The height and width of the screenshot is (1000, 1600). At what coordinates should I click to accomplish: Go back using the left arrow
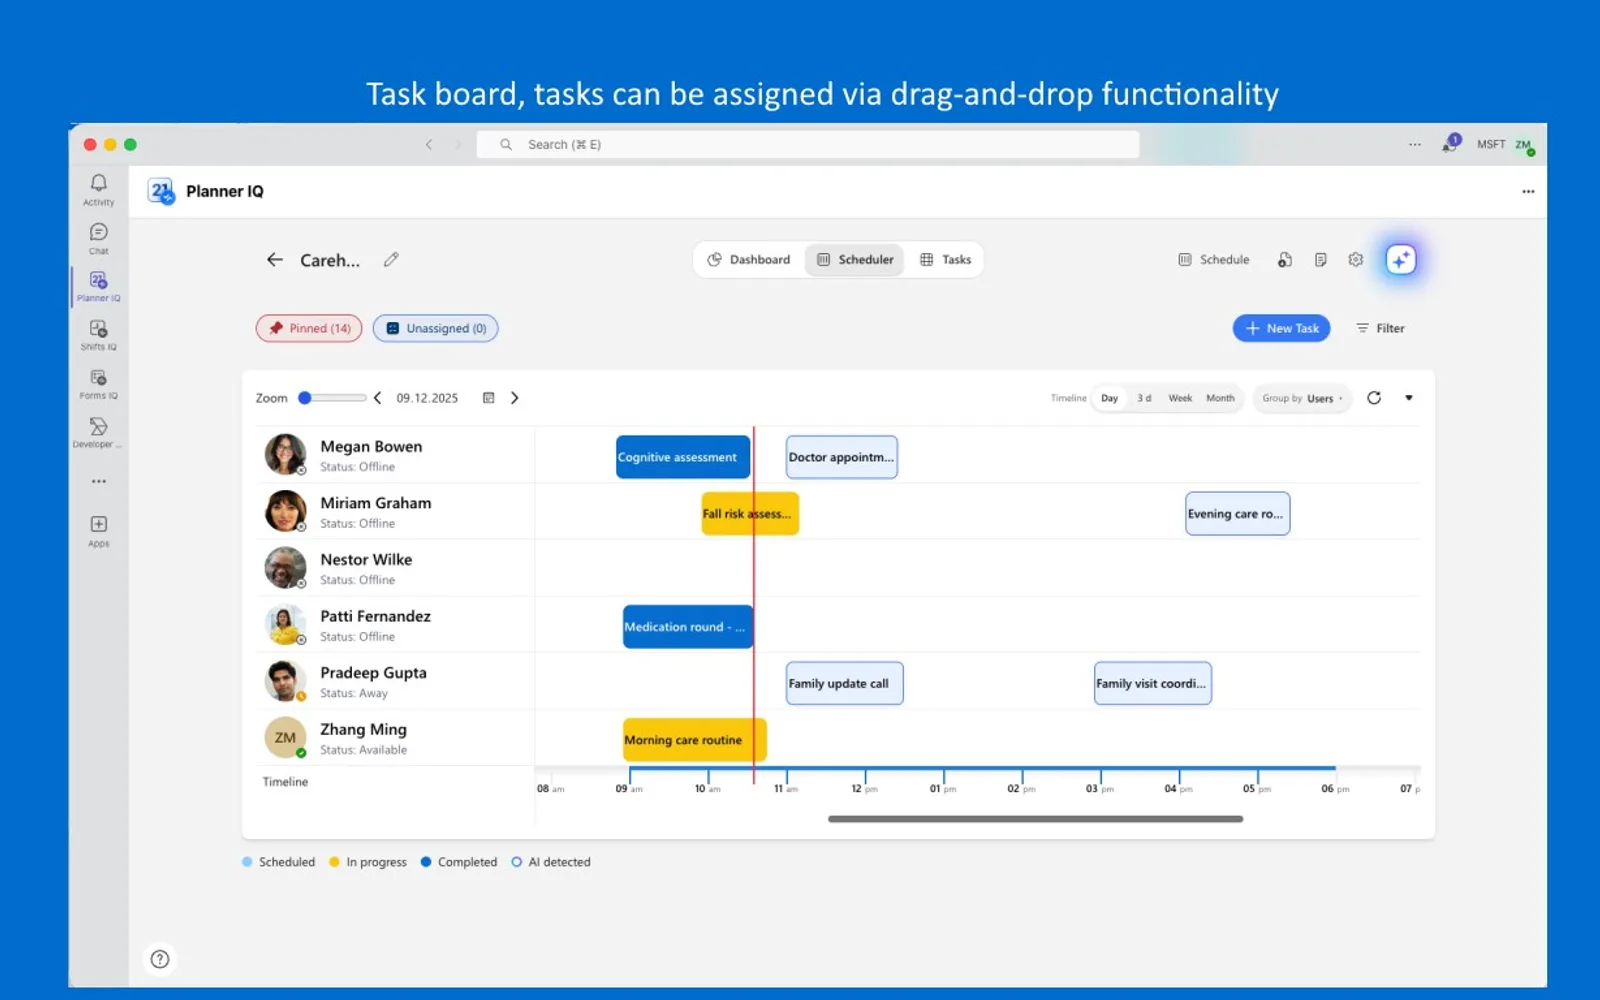click(274, 259)
